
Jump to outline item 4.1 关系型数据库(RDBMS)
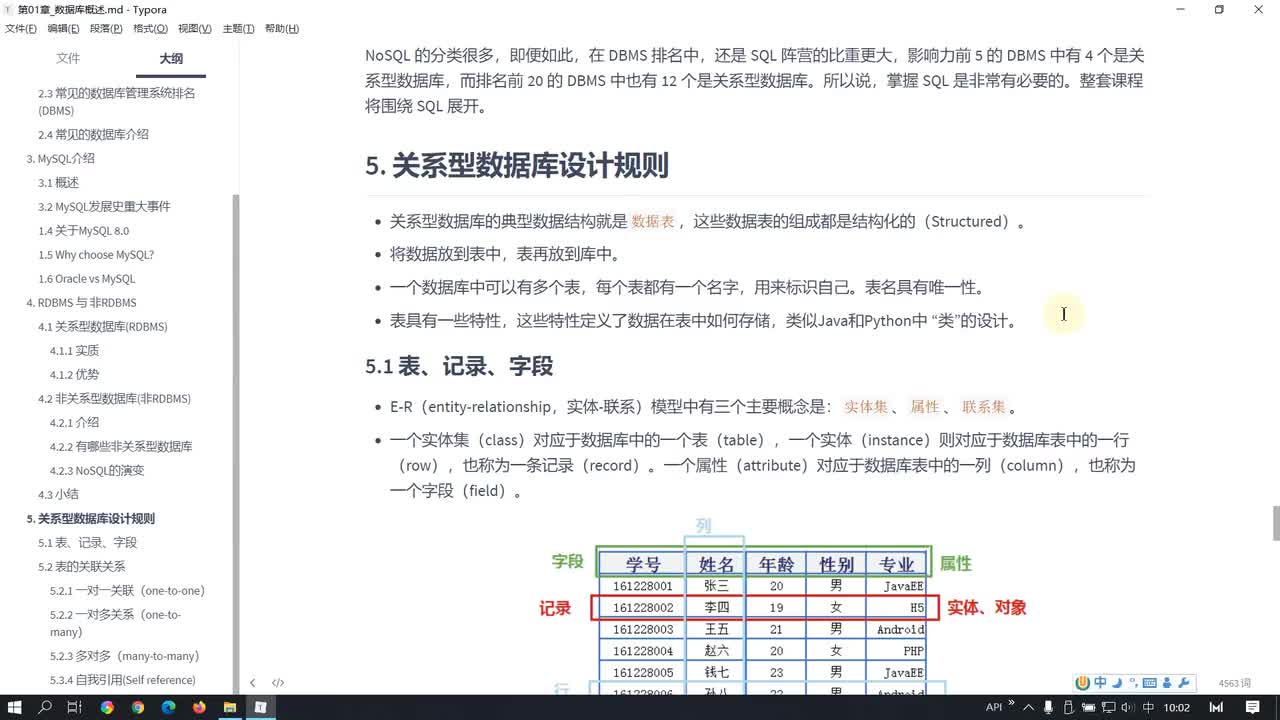click(103, 327)
